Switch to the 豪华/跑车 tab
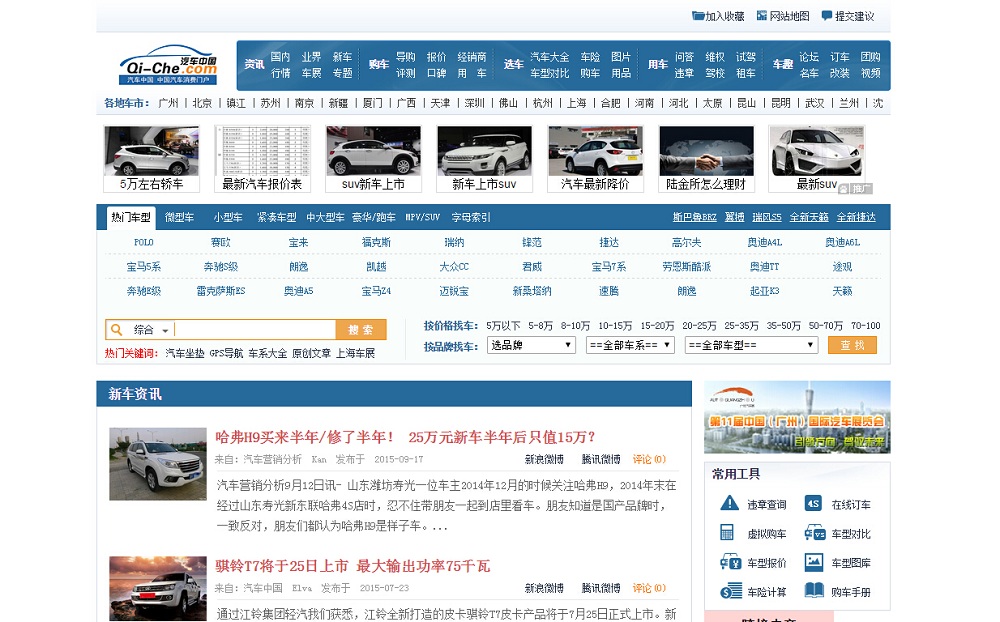Viewport: 1000px width, 622px height. coord(374,218)
